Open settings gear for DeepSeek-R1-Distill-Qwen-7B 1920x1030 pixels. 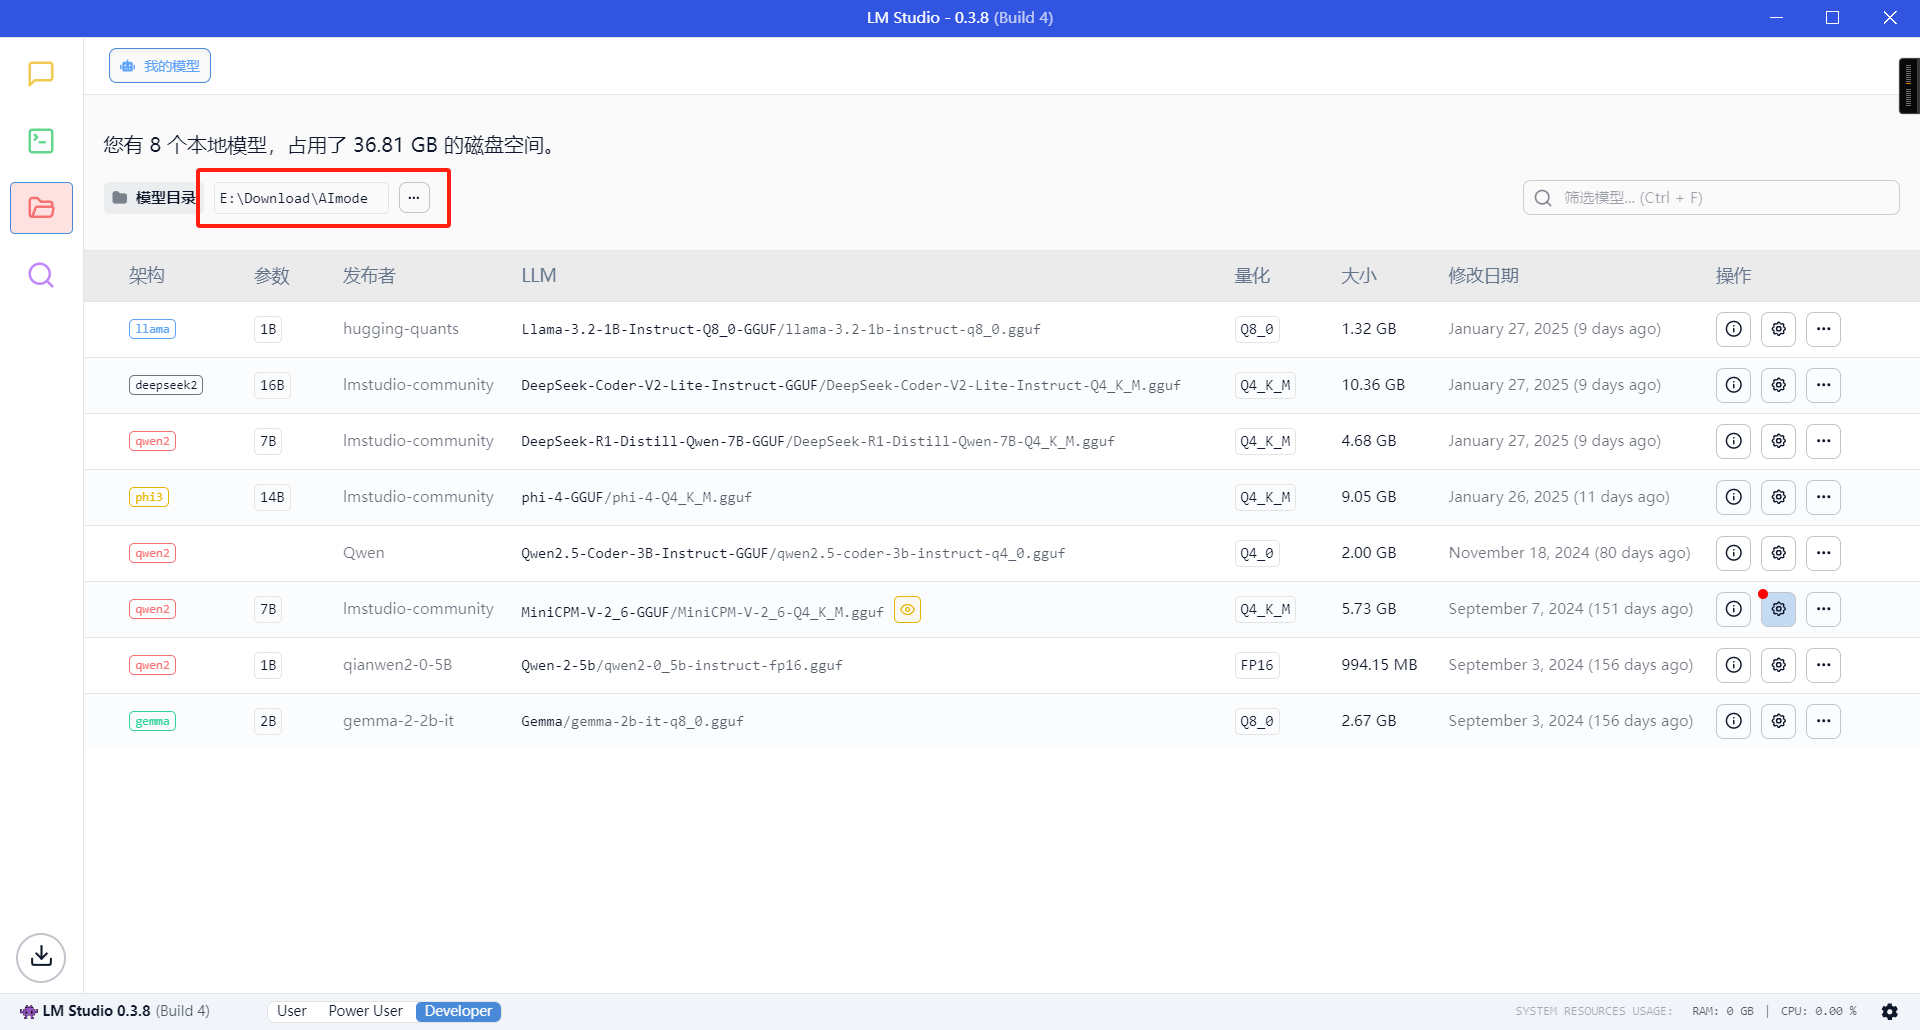point(1778,441)
